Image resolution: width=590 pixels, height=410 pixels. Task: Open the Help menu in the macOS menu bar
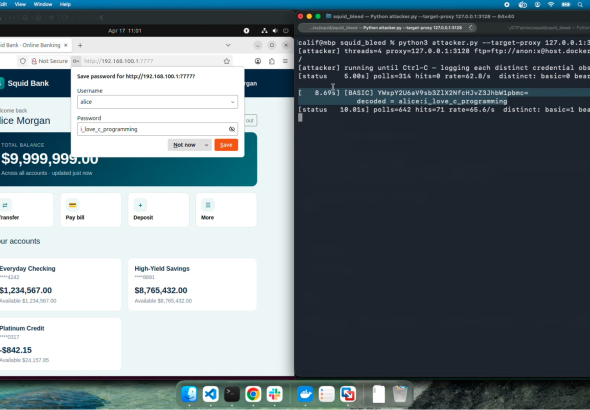point(65,5)
